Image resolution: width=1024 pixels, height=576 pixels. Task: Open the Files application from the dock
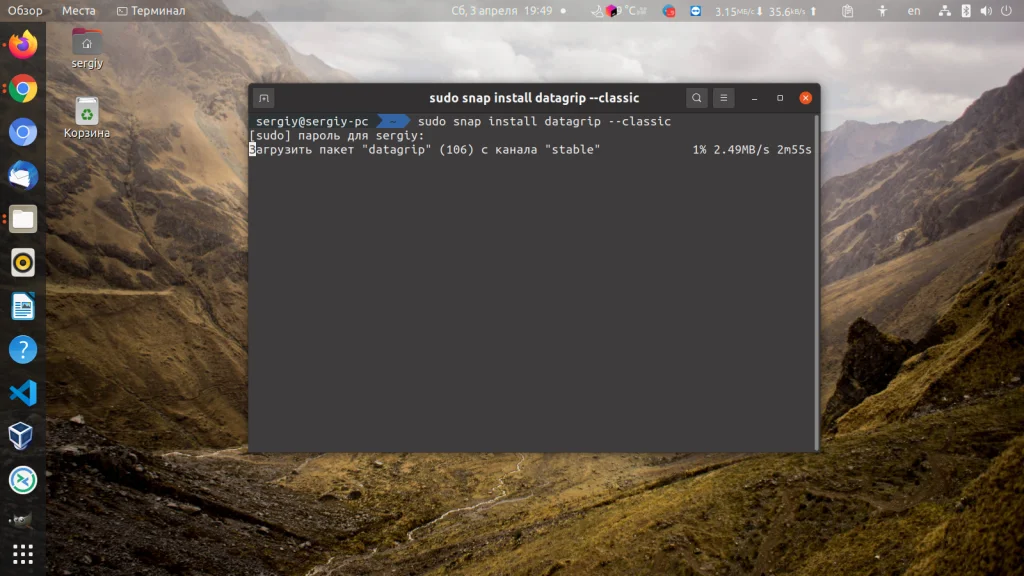tap(22, 218)
